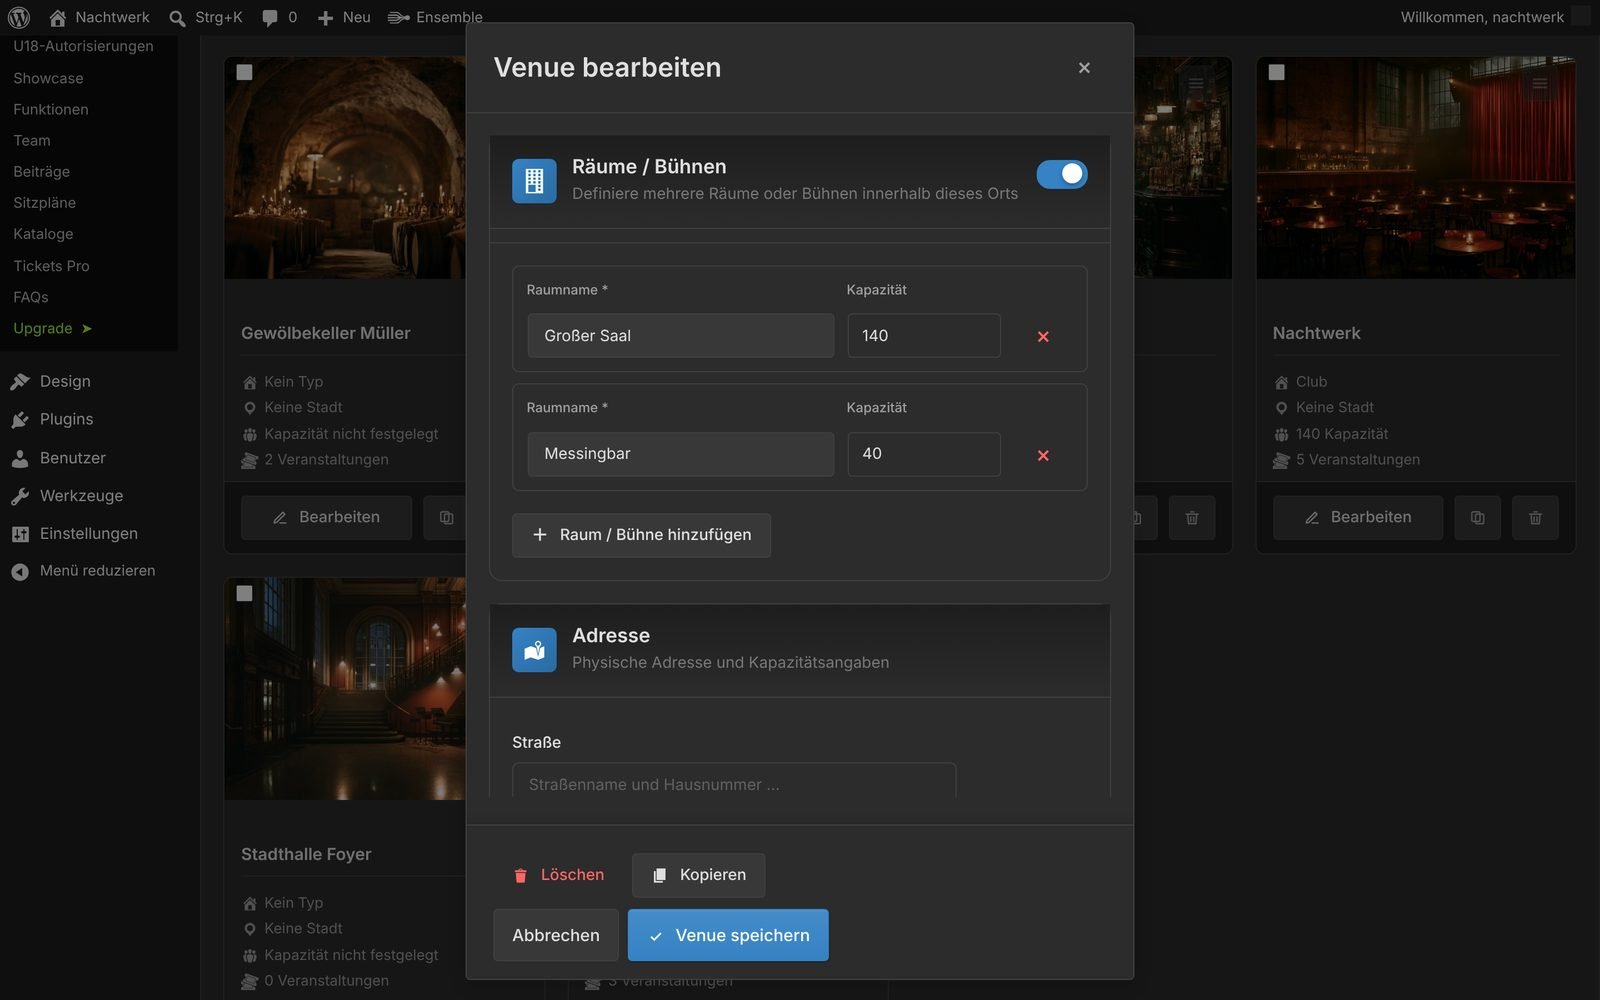Select the Gewölbekeller Müller card checkbox

tap(244, 72)
